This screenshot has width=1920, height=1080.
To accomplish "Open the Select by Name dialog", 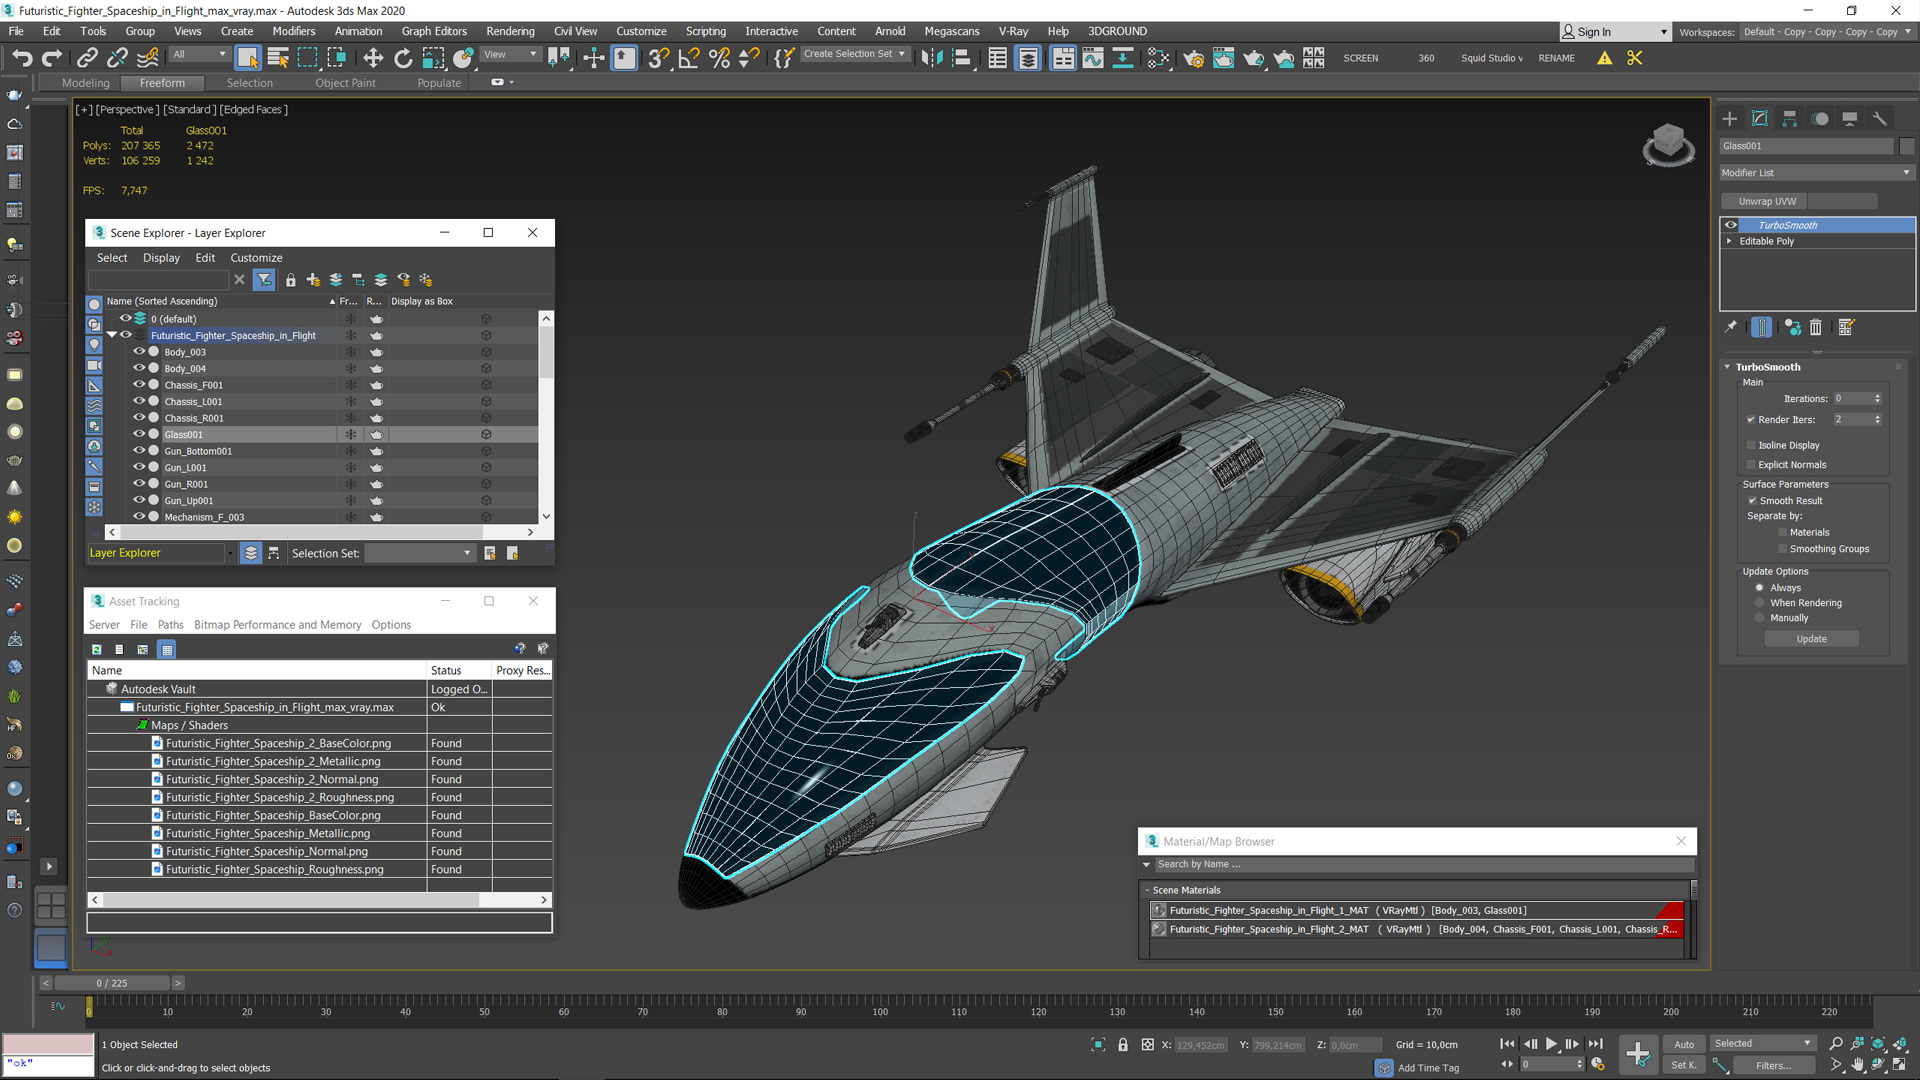I will pyautogui.click(x=278, y=58).
